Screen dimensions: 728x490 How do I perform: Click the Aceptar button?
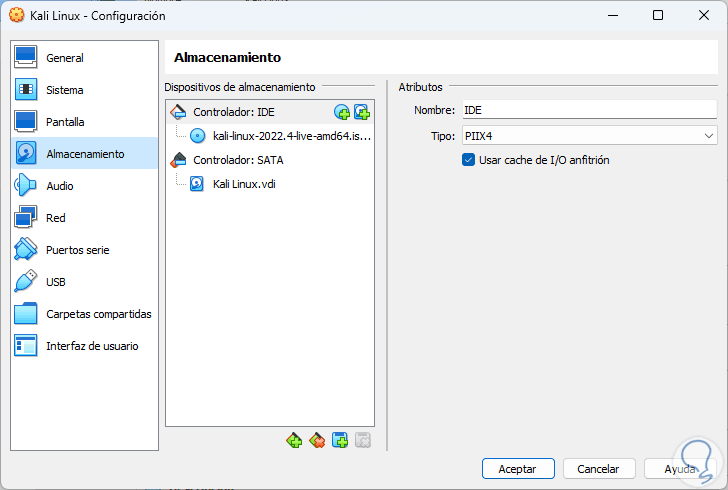pyautogui.click(x=518, y=468)
